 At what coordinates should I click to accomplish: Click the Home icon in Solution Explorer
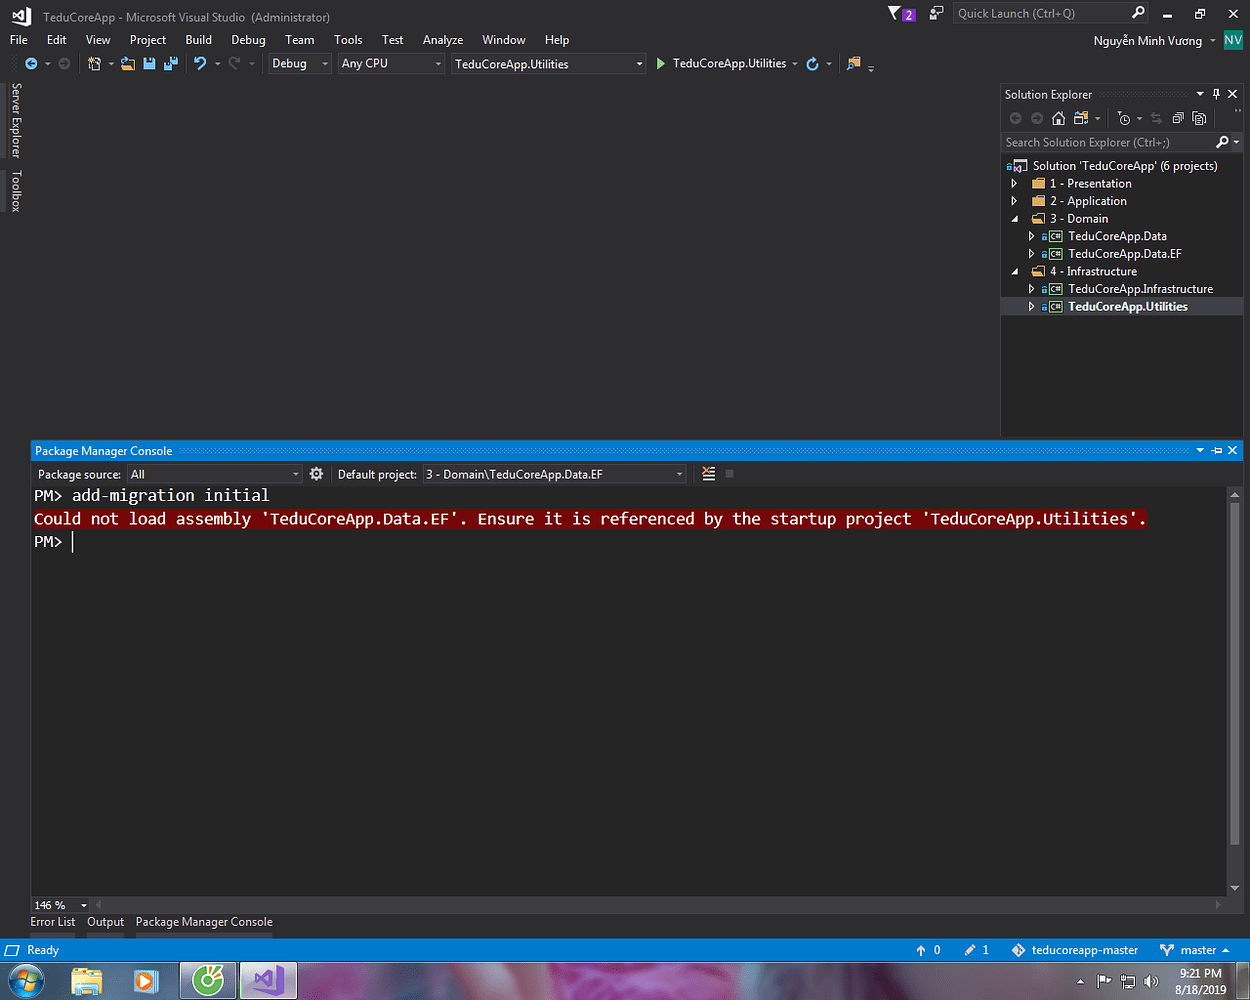[x=1058, y=118]
